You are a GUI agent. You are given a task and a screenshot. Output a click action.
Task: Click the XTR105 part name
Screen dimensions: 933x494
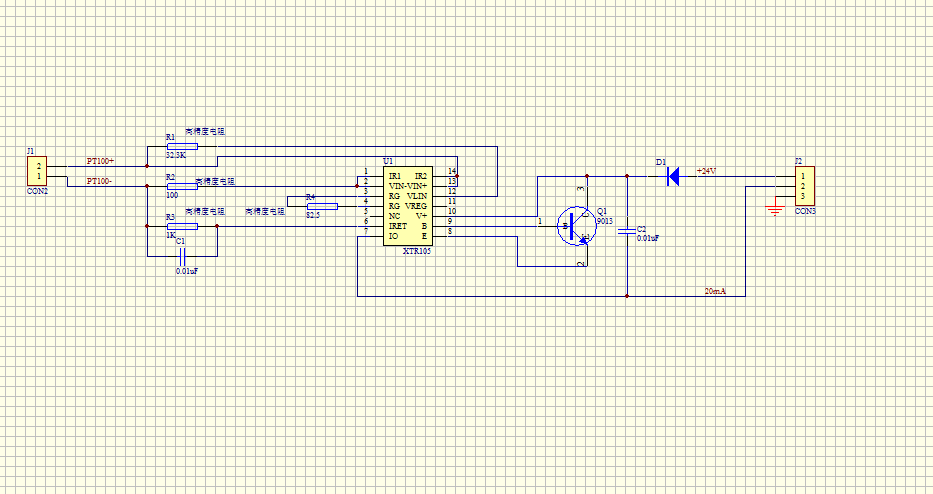(x=417, y=251)
